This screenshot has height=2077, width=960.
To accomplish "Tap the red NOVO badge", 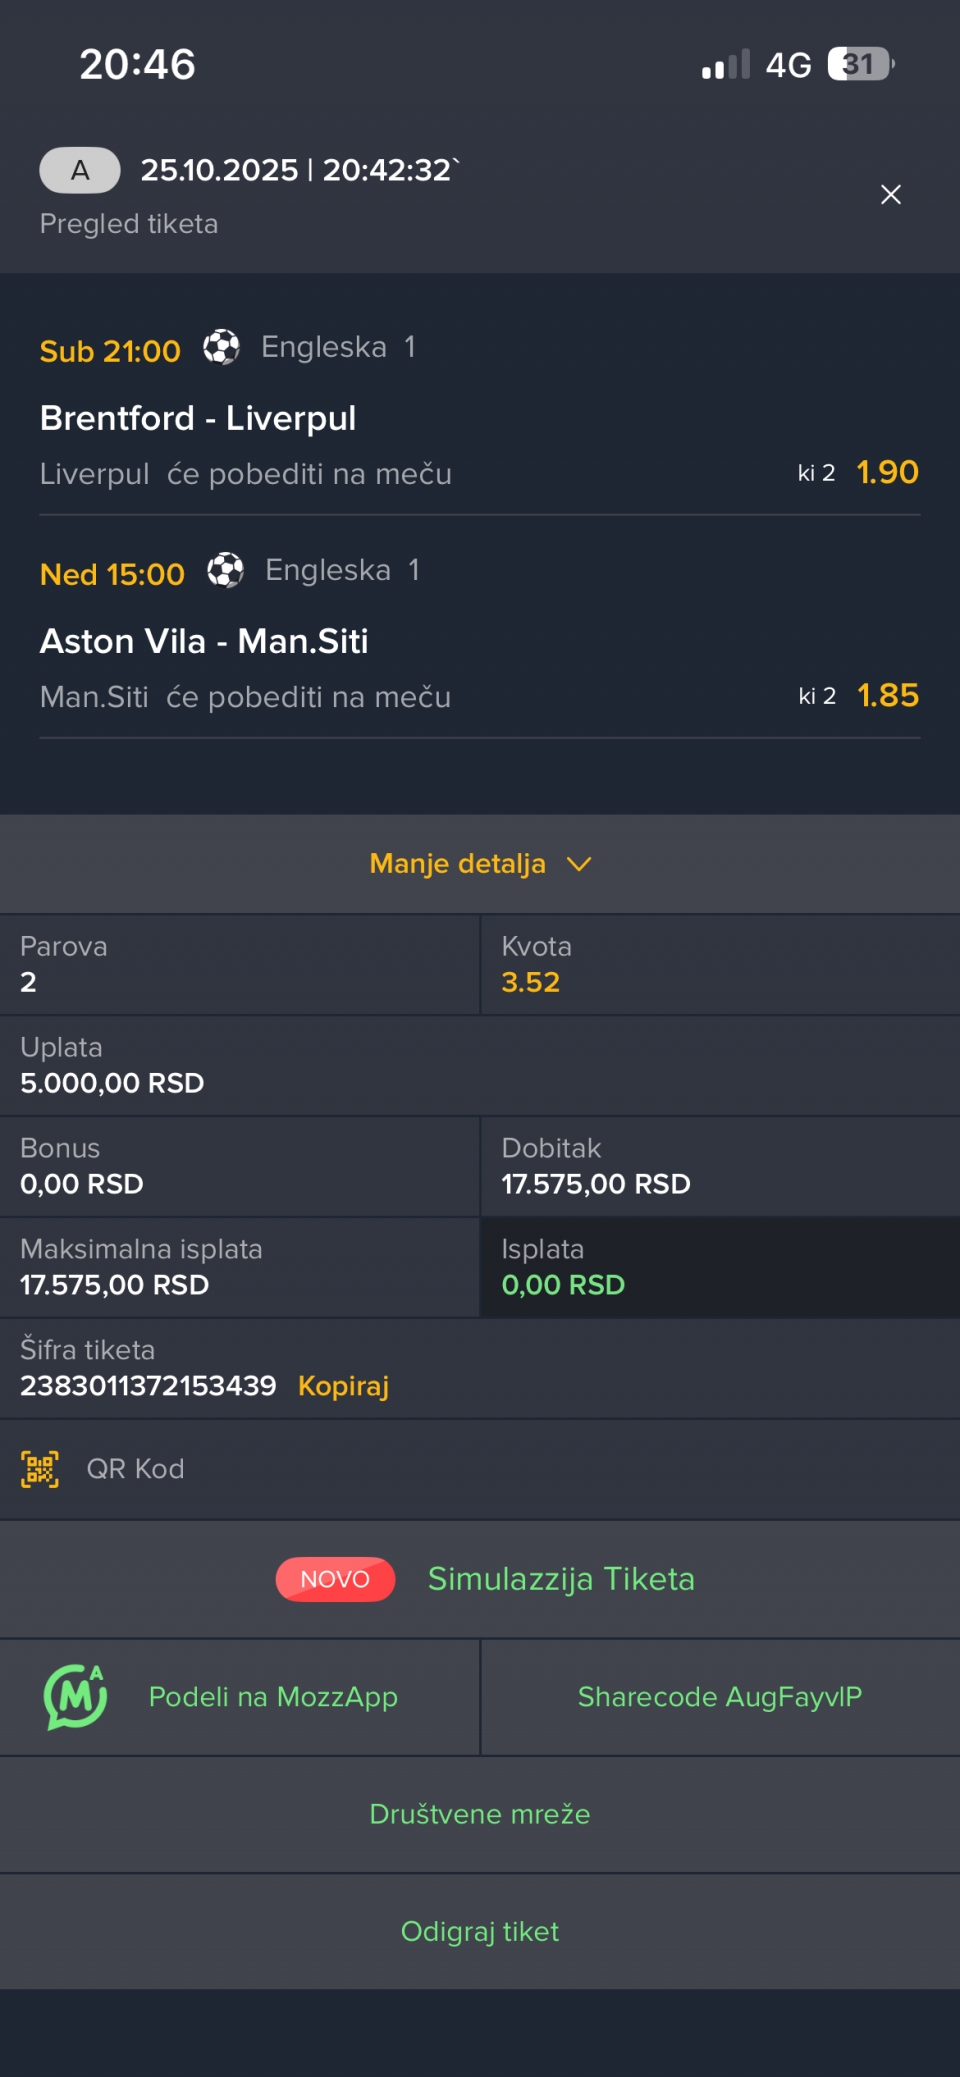I will pyautogui.click(x=335, y=1579).
